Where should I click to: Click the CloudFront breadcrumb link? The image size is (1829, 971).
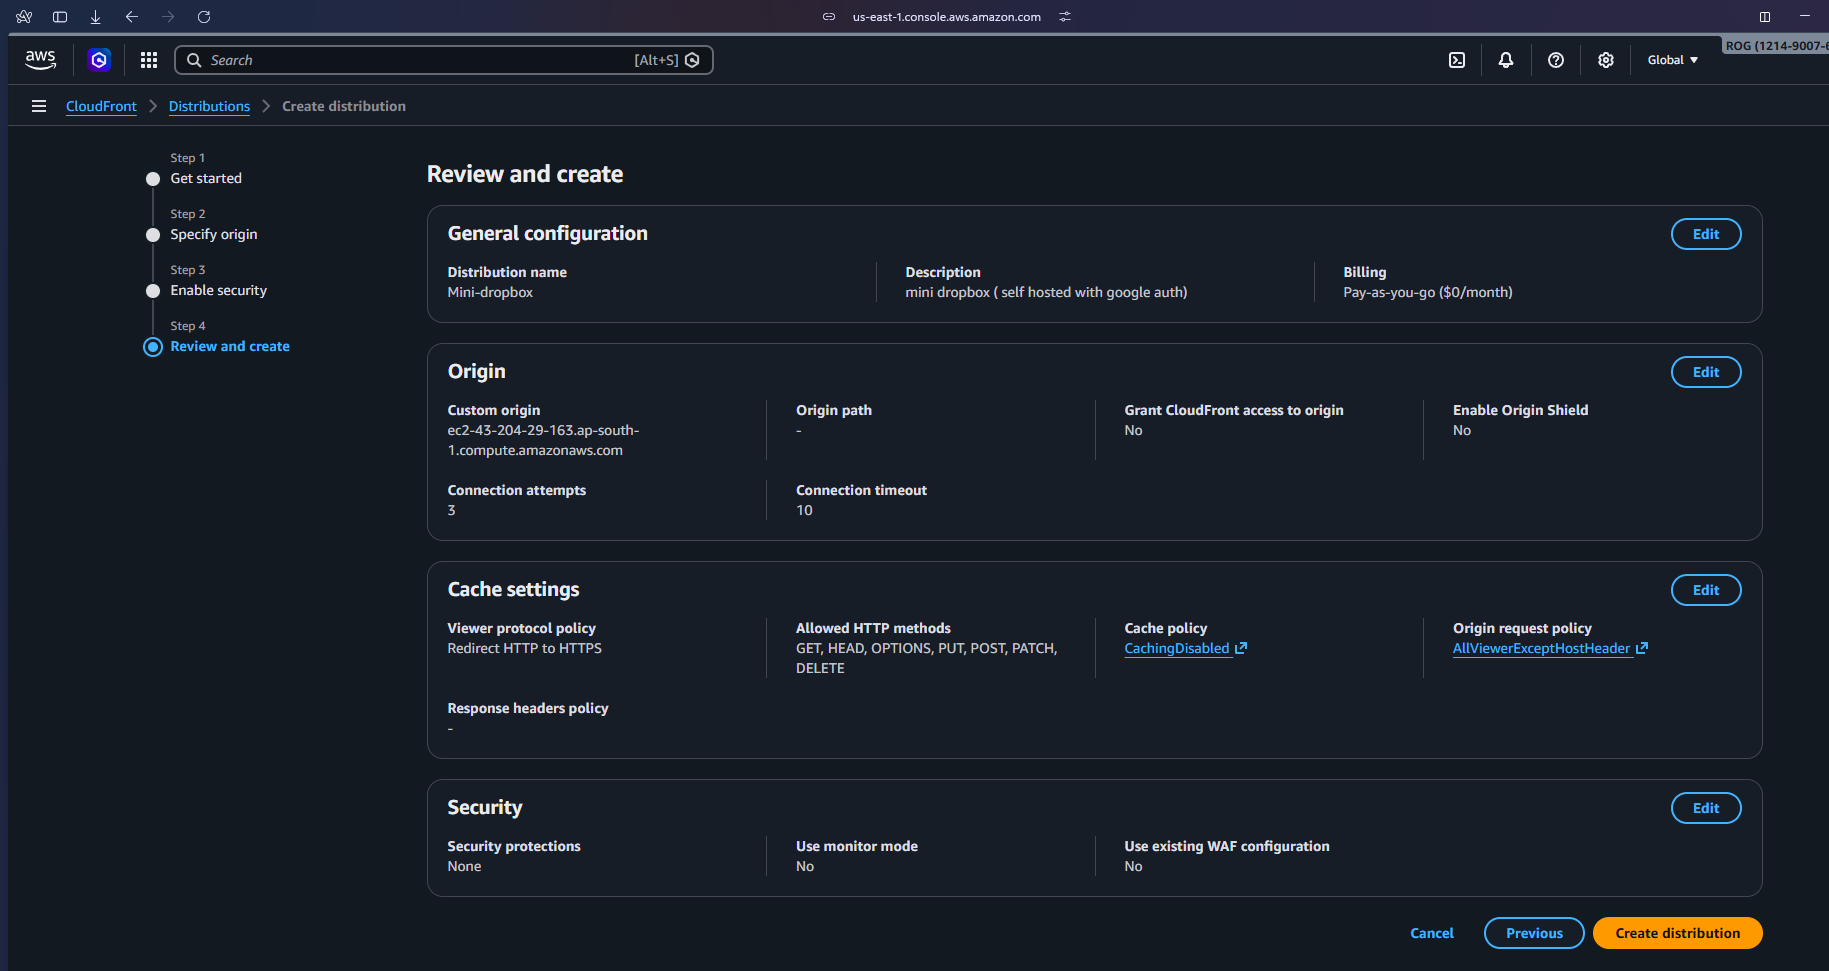pyautogui.click(x=101, y=106)
